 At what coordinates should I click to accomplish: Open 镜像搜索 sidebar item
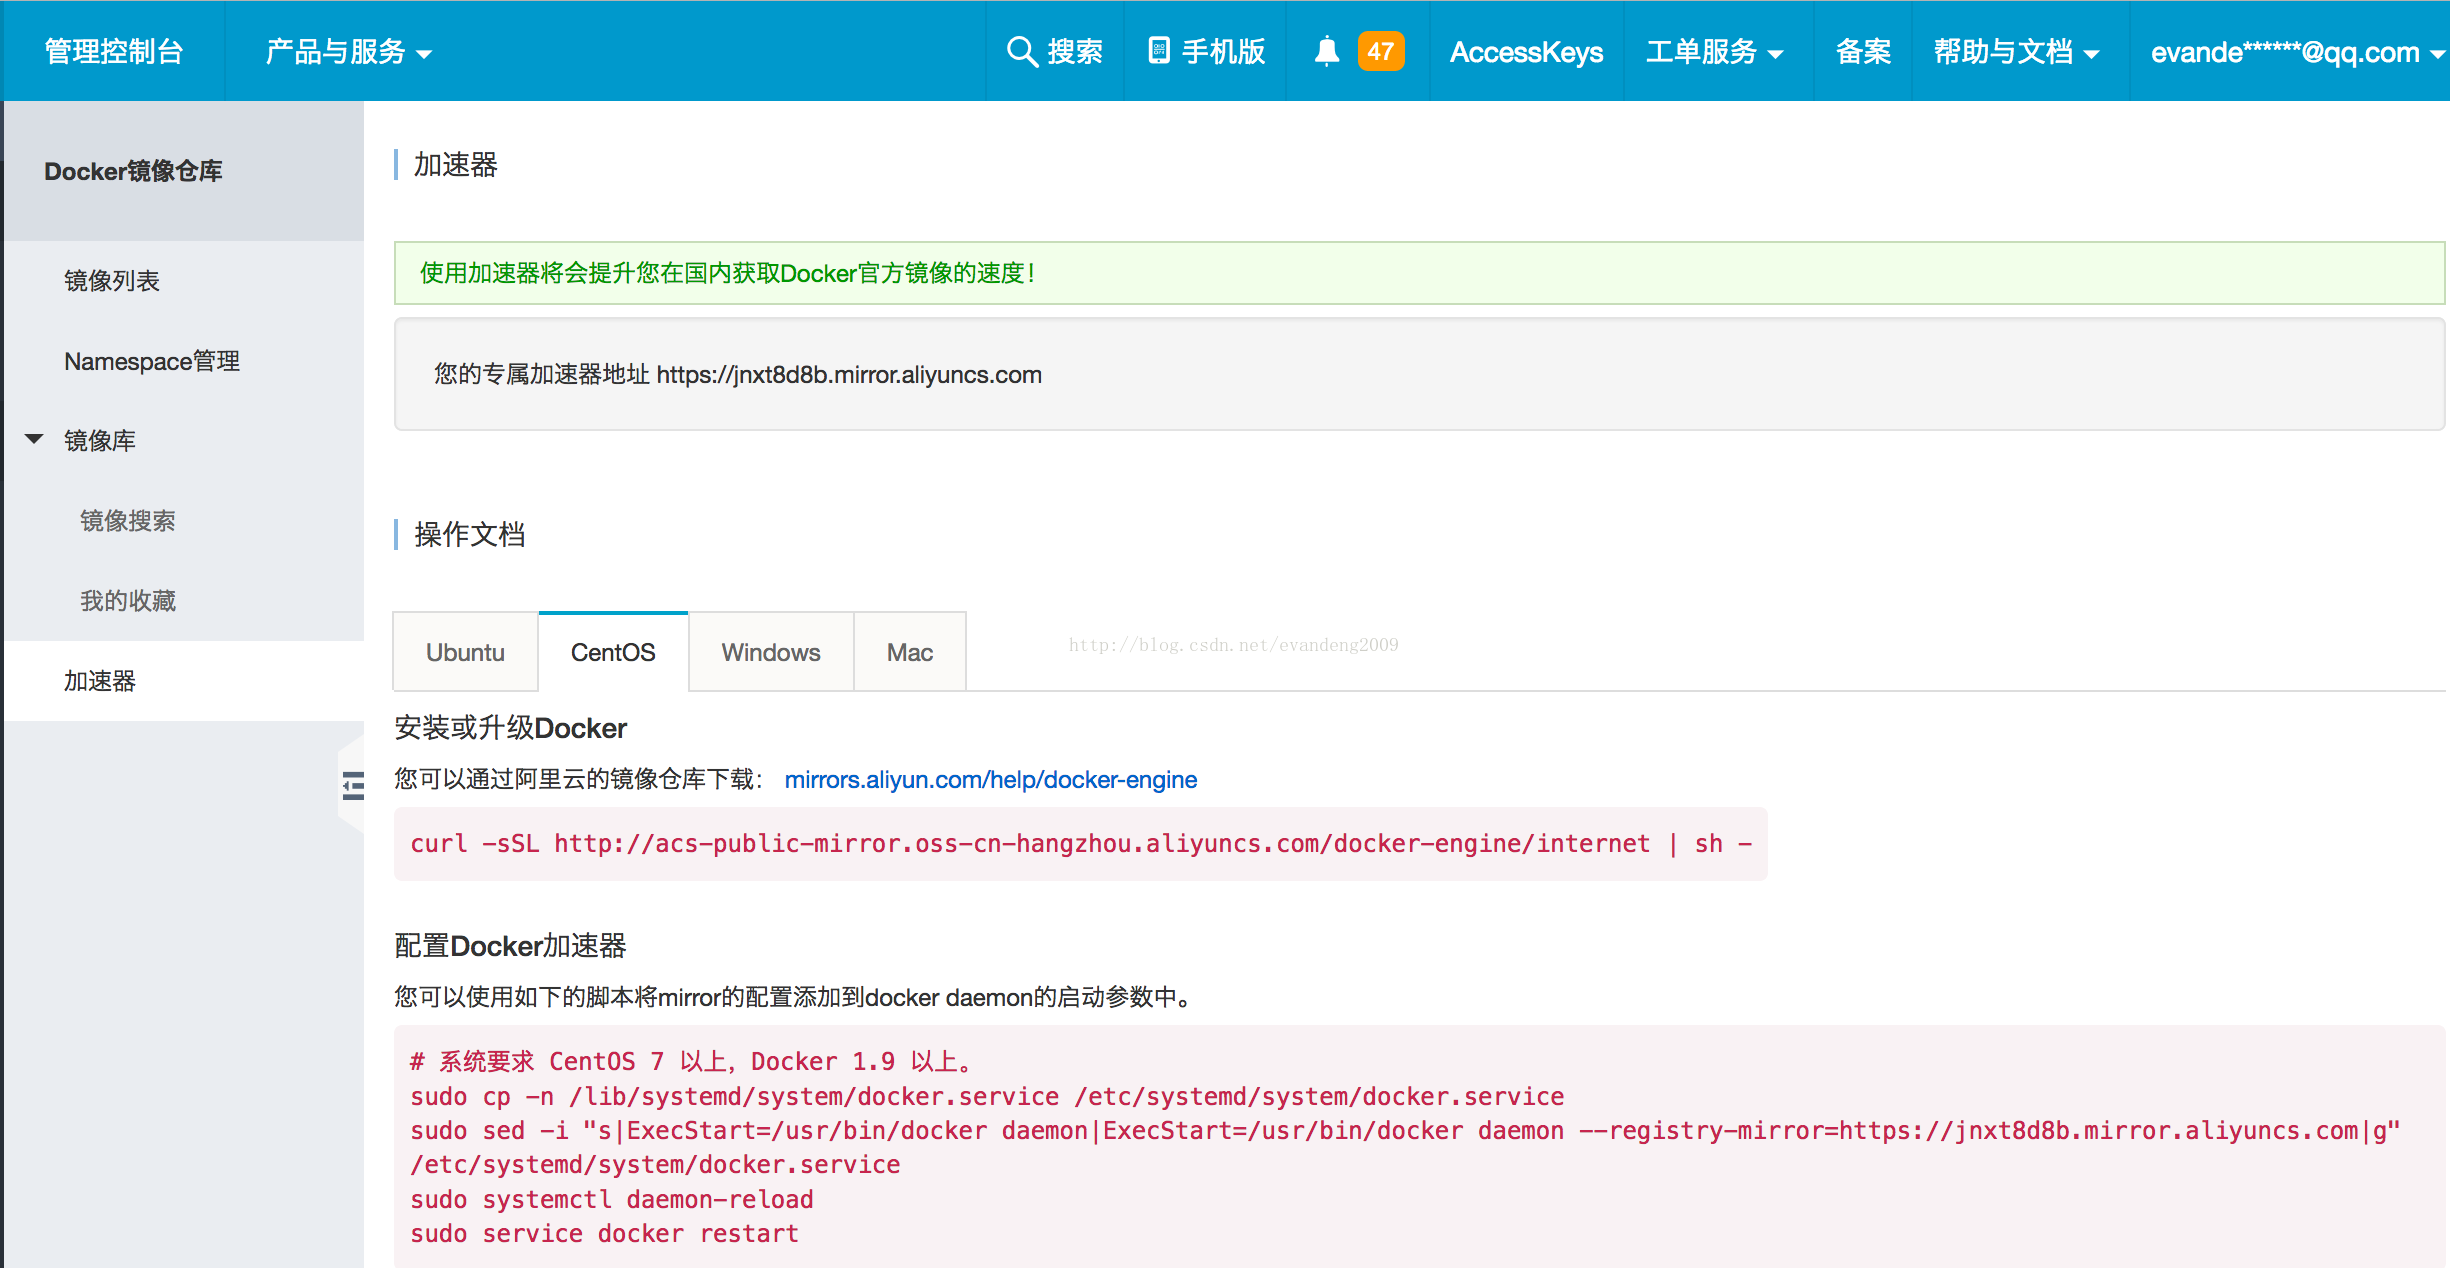128,521
